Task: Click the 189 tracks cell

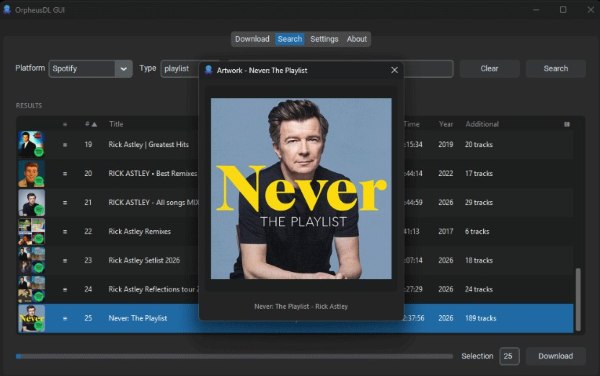Action: click(x=481, y=318)
